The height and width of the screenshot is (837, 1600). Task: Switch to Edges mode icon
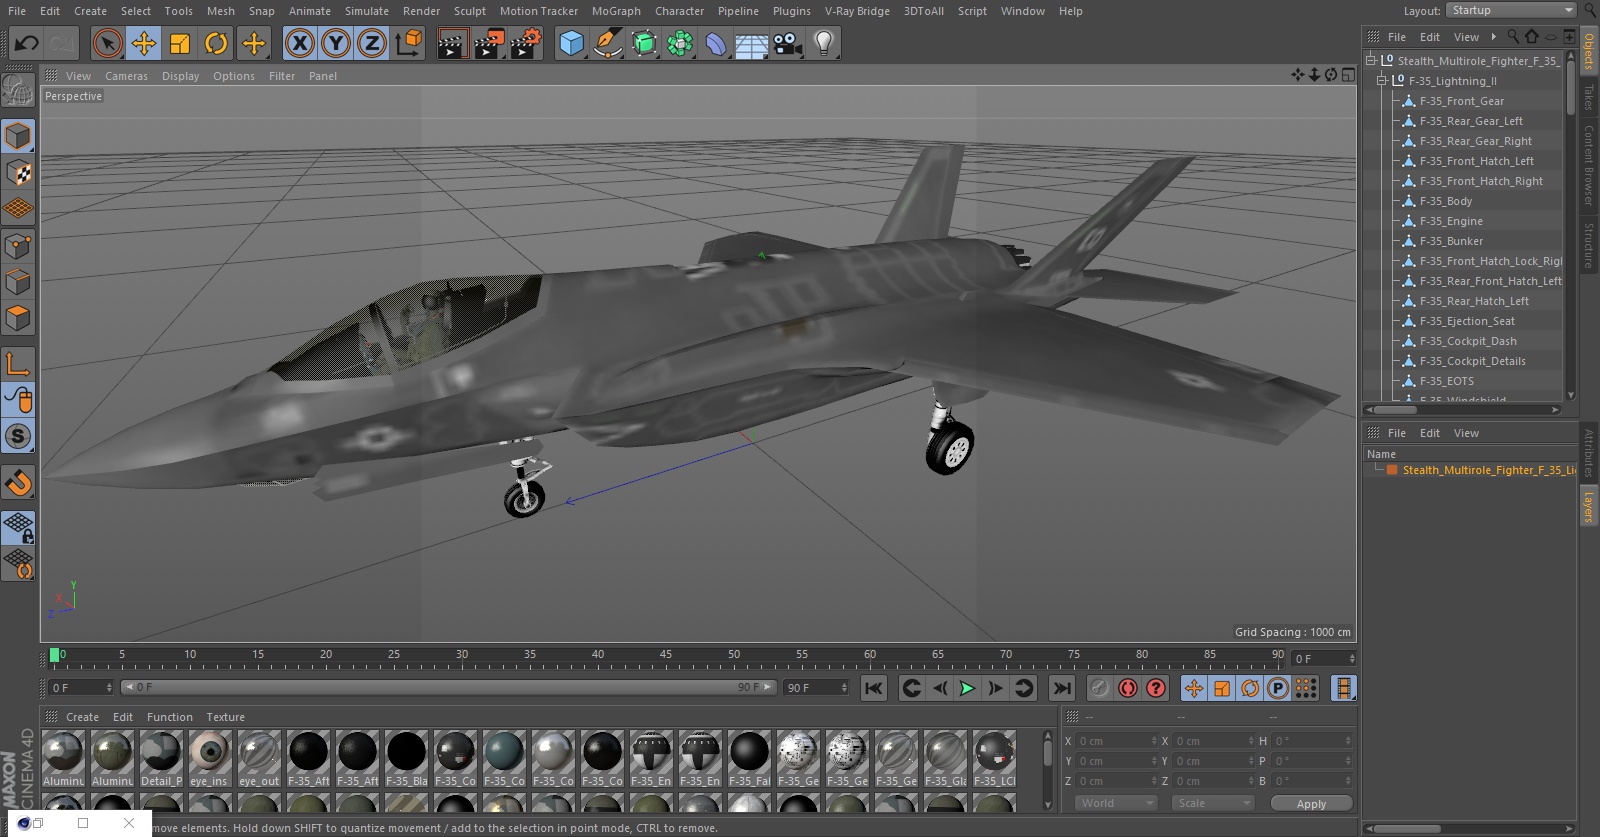click(19, 282)
